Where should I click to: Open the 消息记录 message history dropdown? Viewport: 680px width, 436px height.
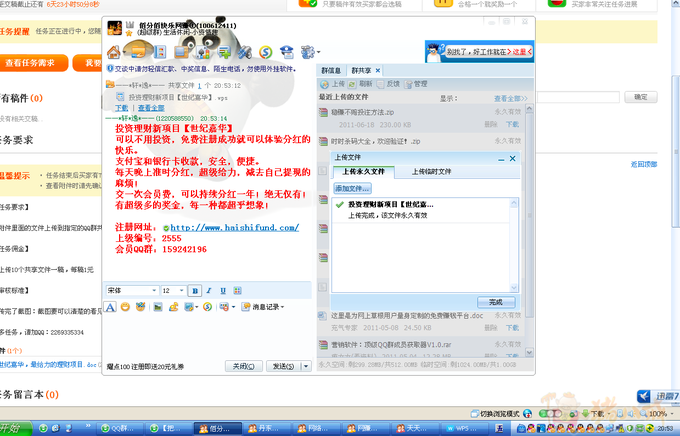coord(263,307)
